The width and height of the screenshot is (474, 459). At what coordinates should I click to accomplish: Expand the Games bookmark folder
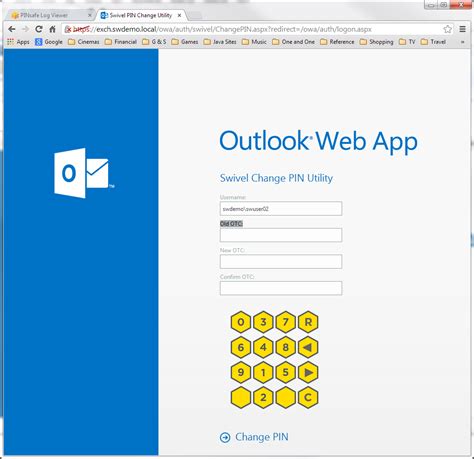tap(185, 42)
